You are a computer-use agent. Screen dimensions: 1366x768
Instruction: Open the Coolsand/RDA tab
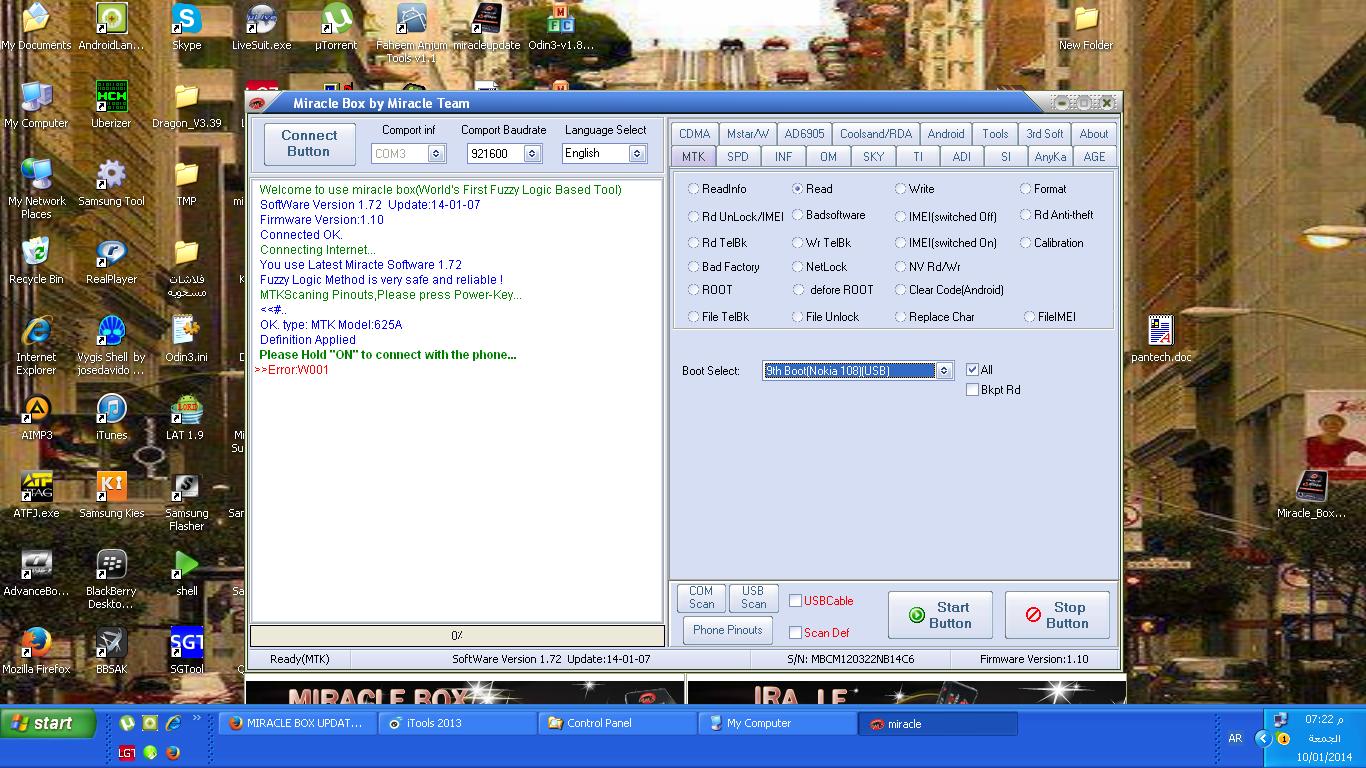[x=876, y=134]
